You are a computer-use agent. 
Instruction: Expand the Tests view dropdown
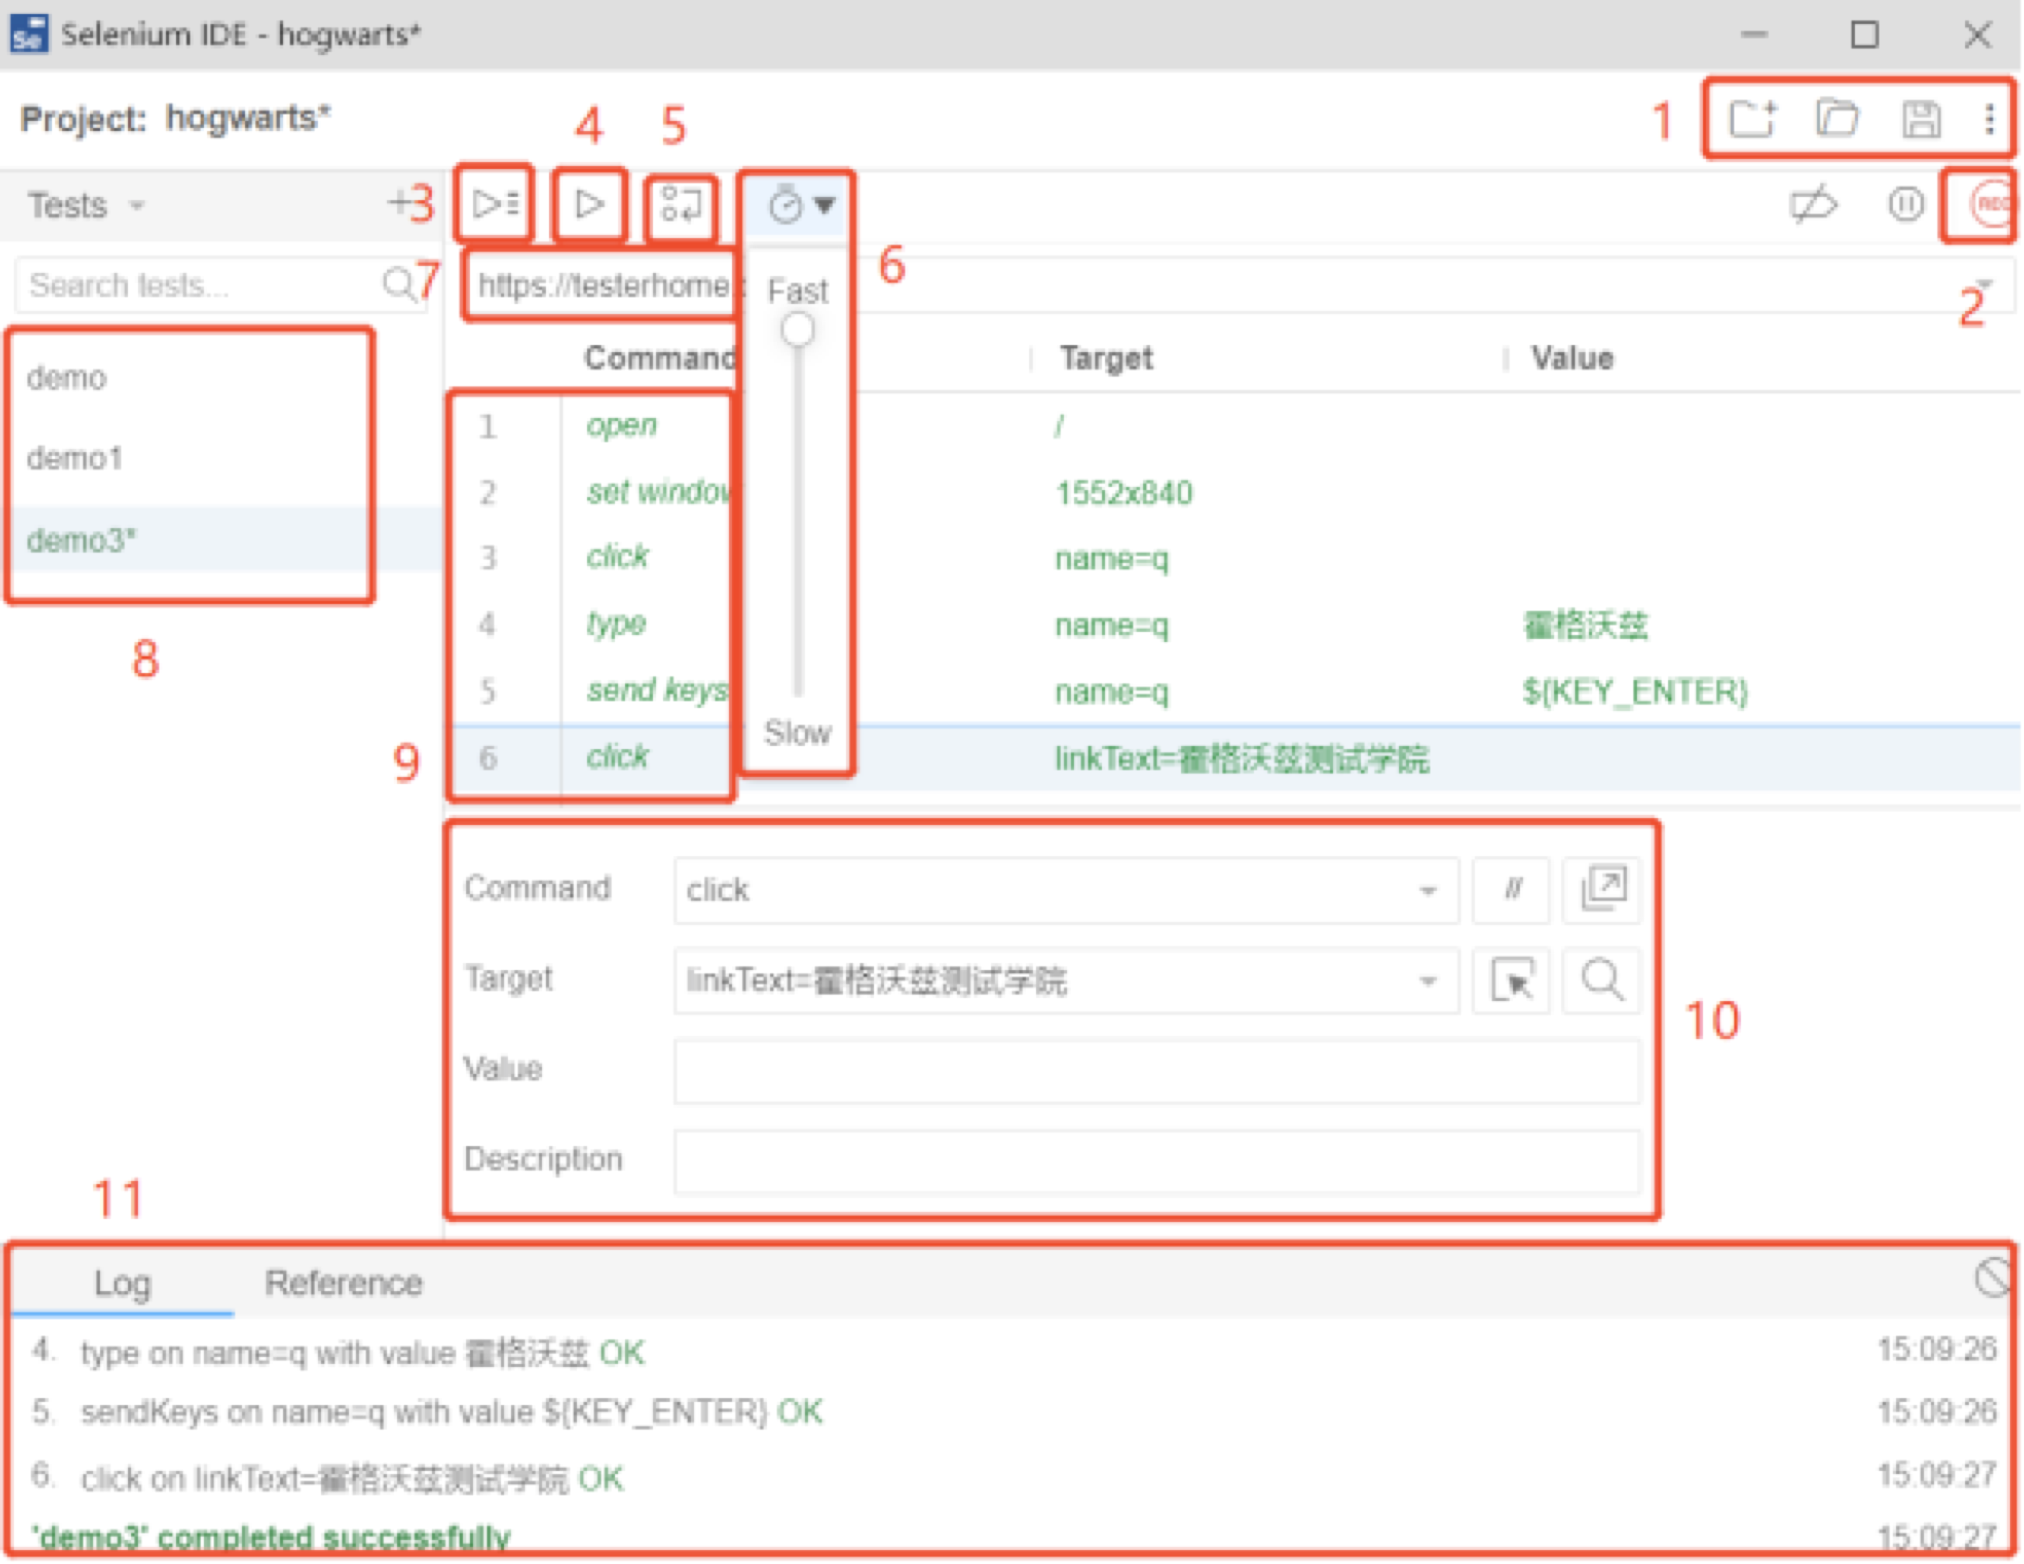(x=137, y=206)
